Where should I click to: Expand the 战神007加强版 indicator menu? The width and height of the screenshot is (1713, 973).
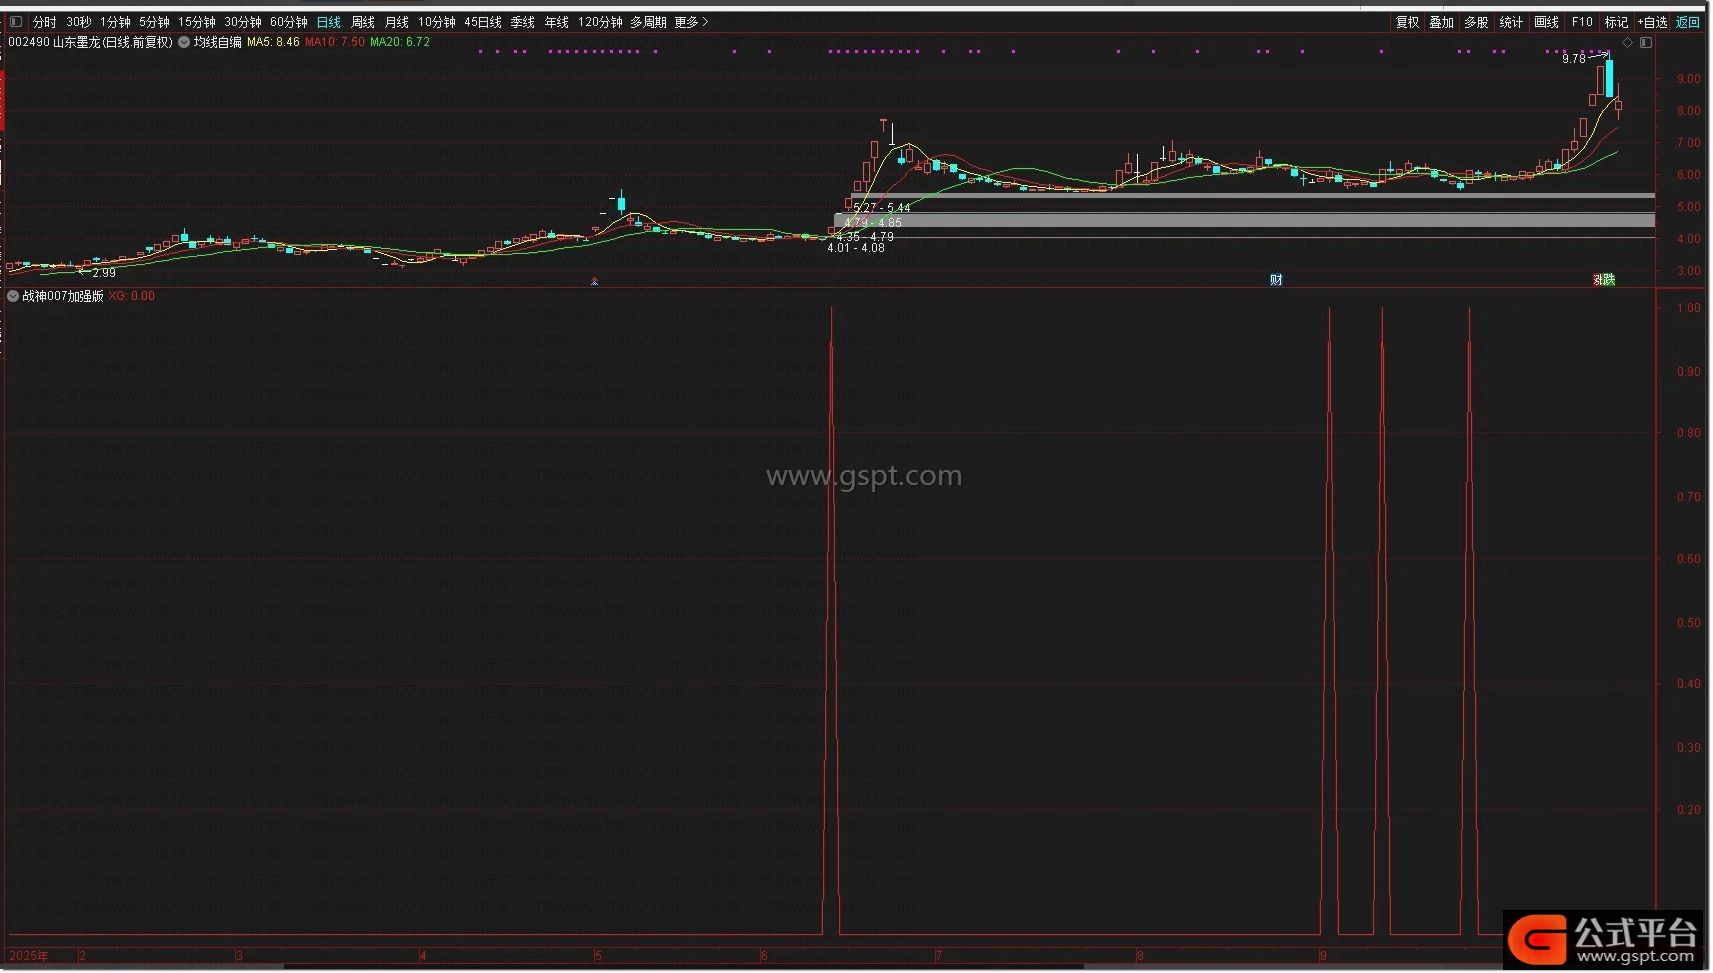point(13,296)
